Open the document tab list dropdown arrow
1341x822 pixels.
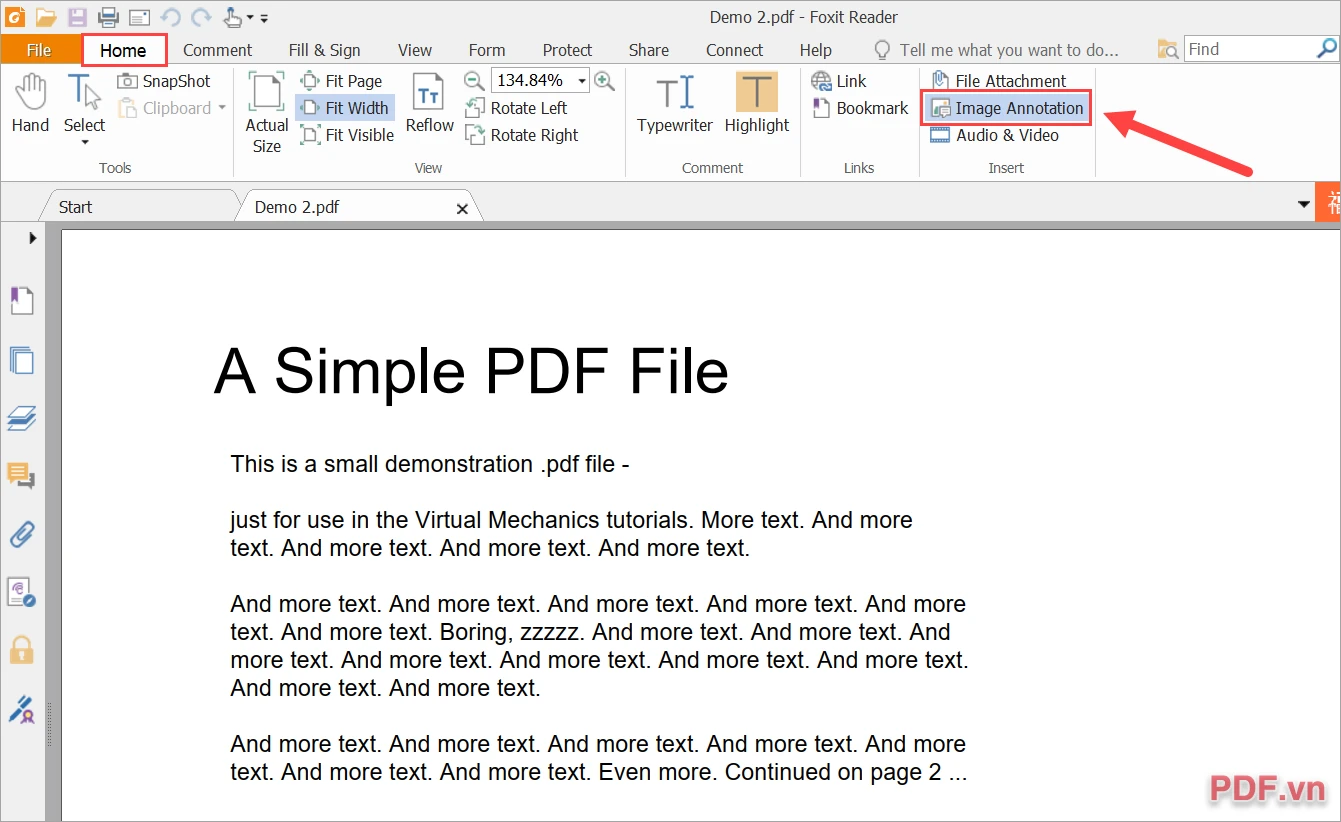click(1303, 204)
